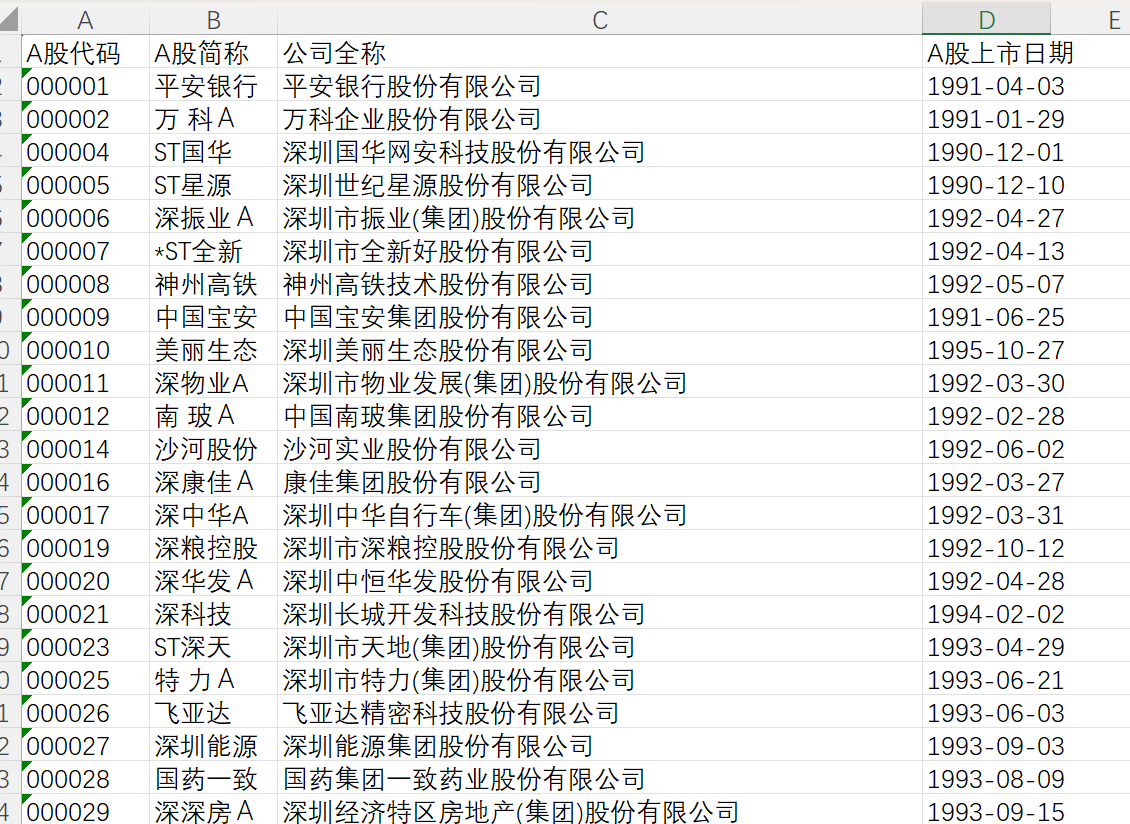This screenshot has width=1130, height=824.
Task: Select listing date 1995-10-27
Action: (996, 350)
